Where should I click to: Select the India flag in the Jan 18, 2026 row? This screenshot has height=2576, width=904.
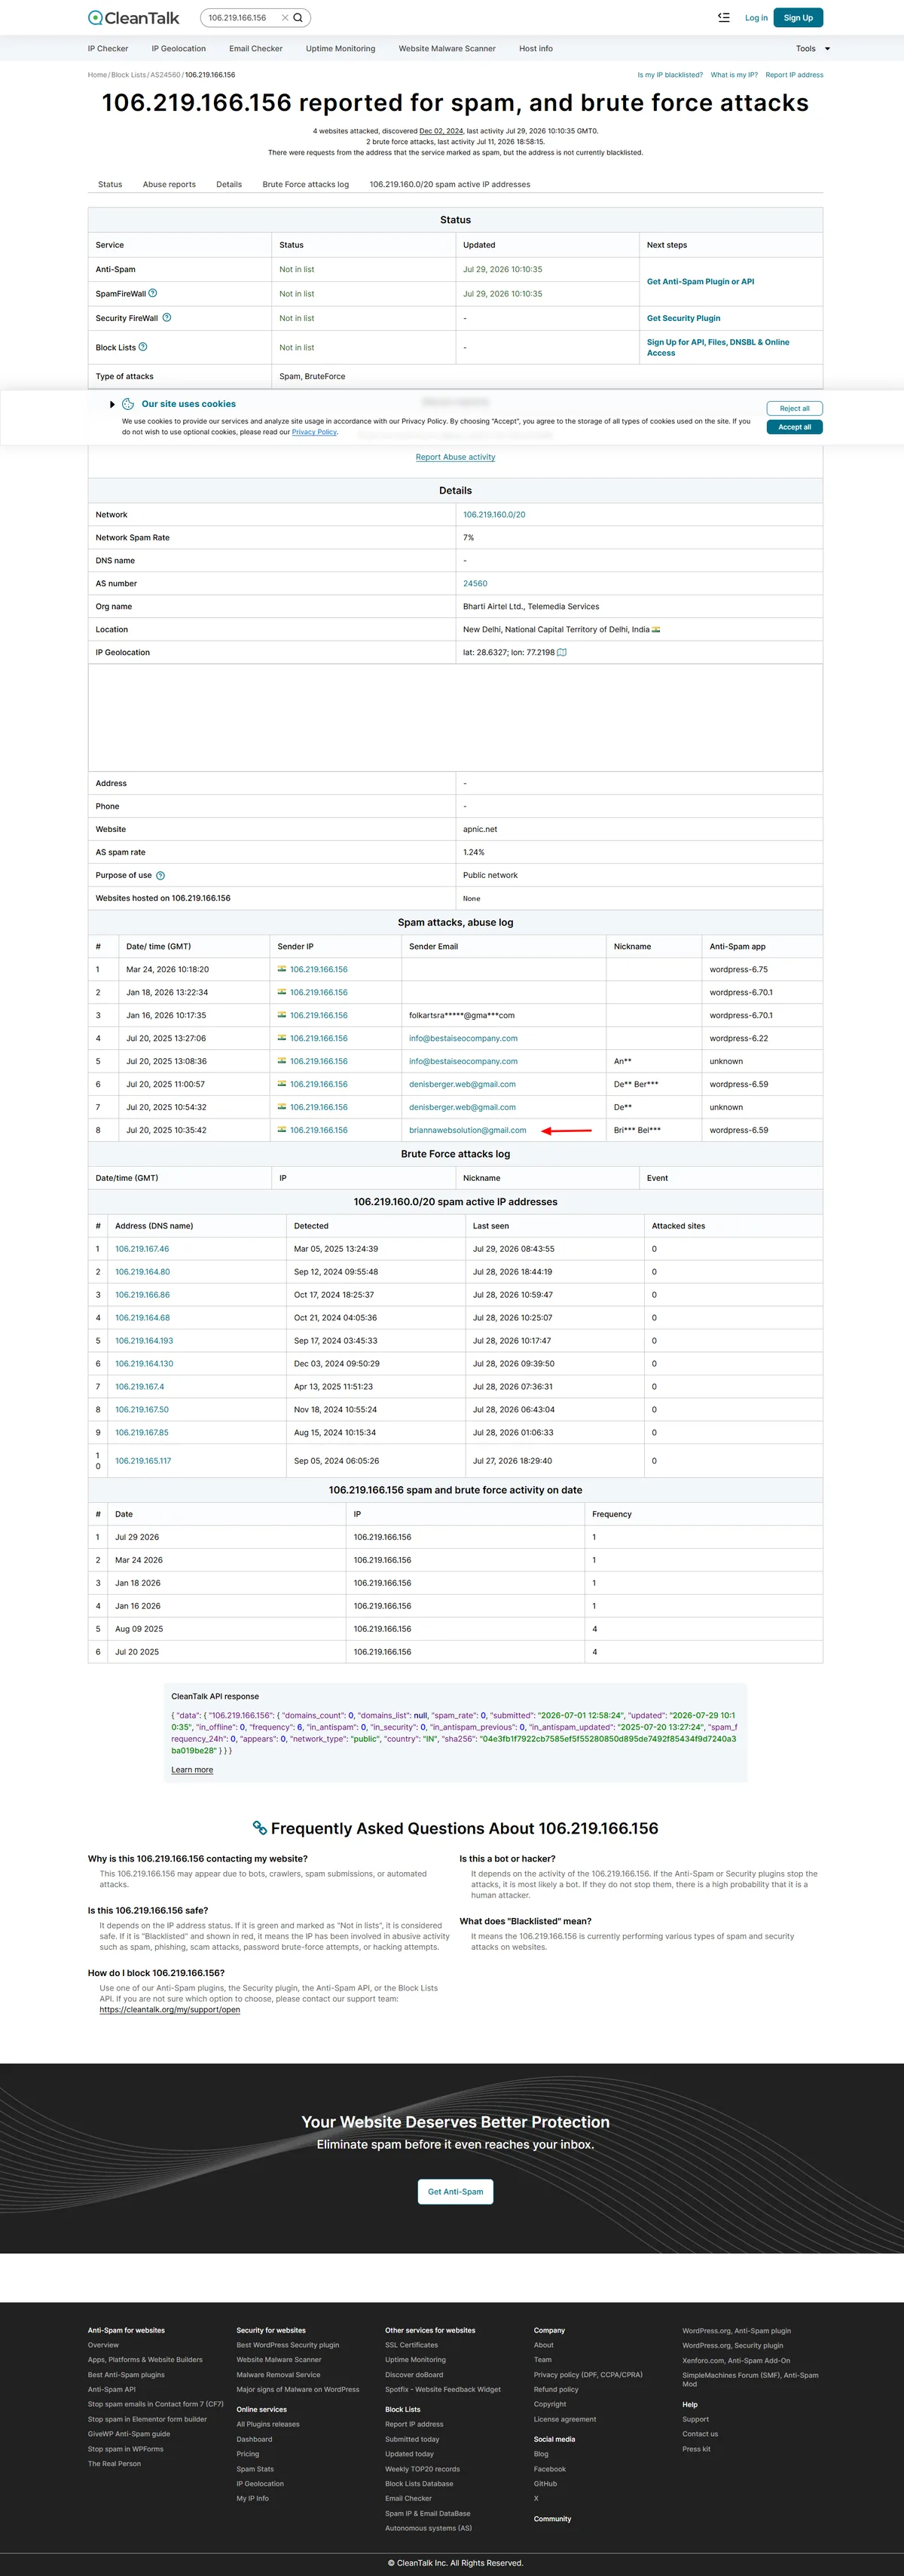[282, 992]
